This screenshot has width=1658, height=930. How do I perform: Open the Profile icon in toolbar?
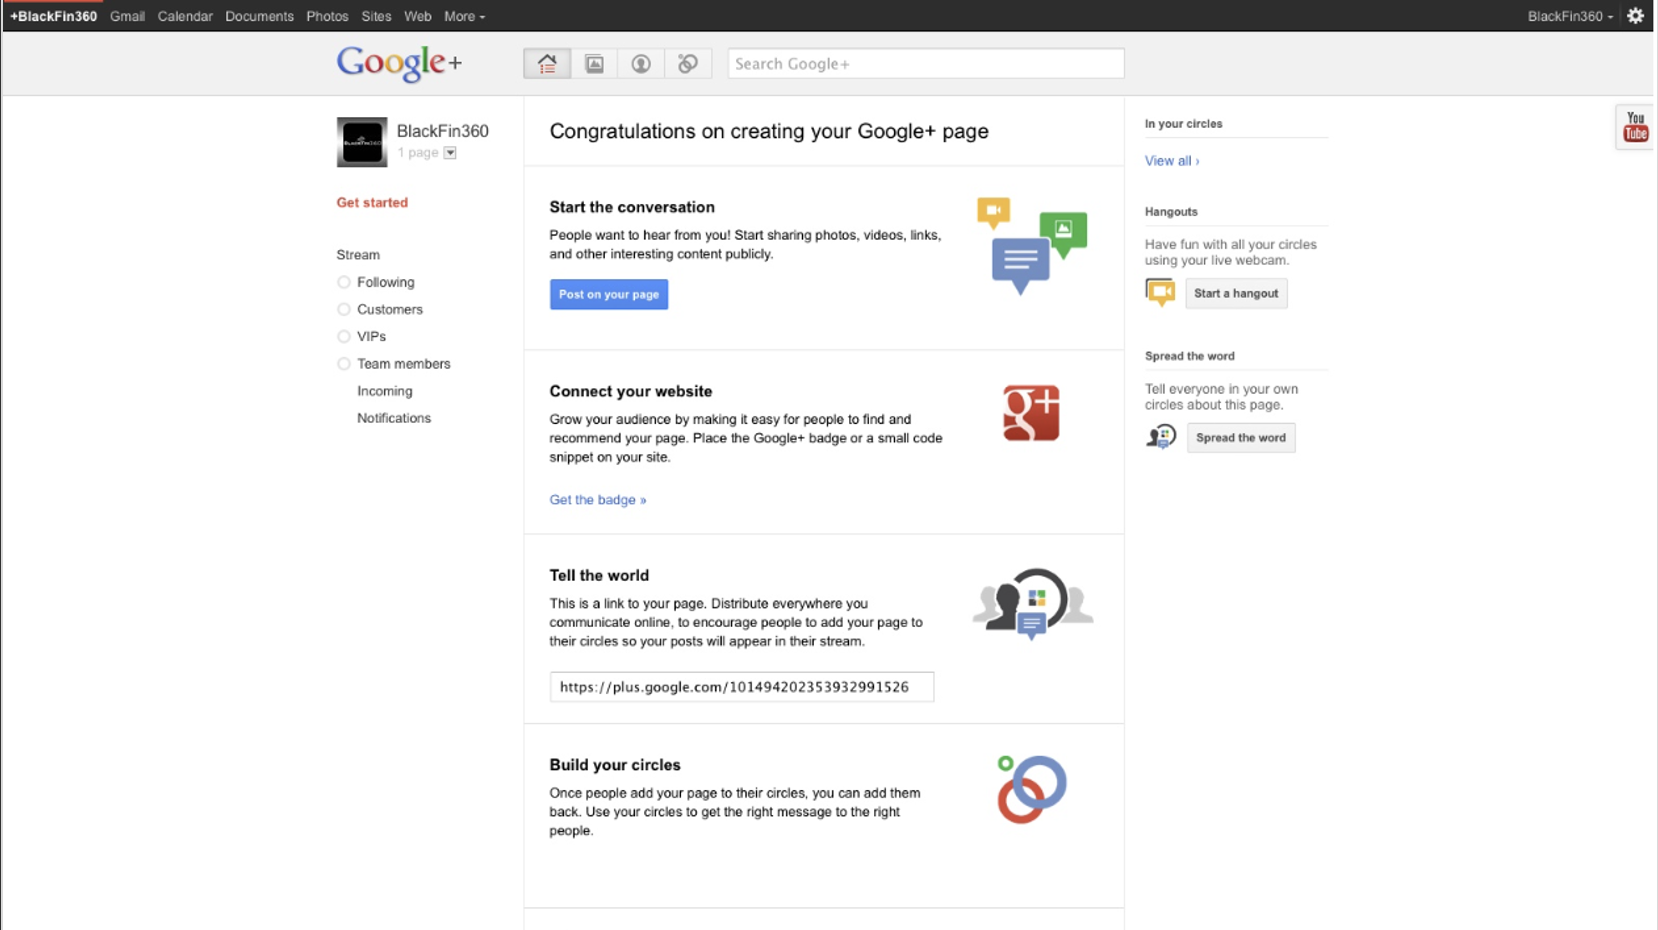[x=641, y=64]
